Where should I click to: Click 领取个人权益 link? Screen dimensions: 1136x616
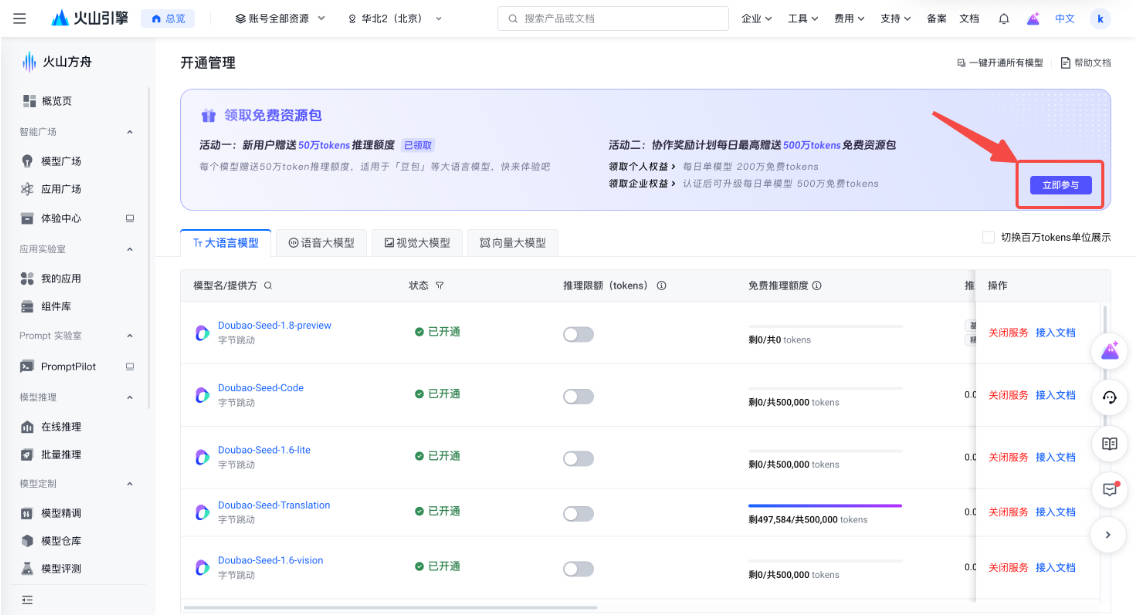[x=642, y=167]
